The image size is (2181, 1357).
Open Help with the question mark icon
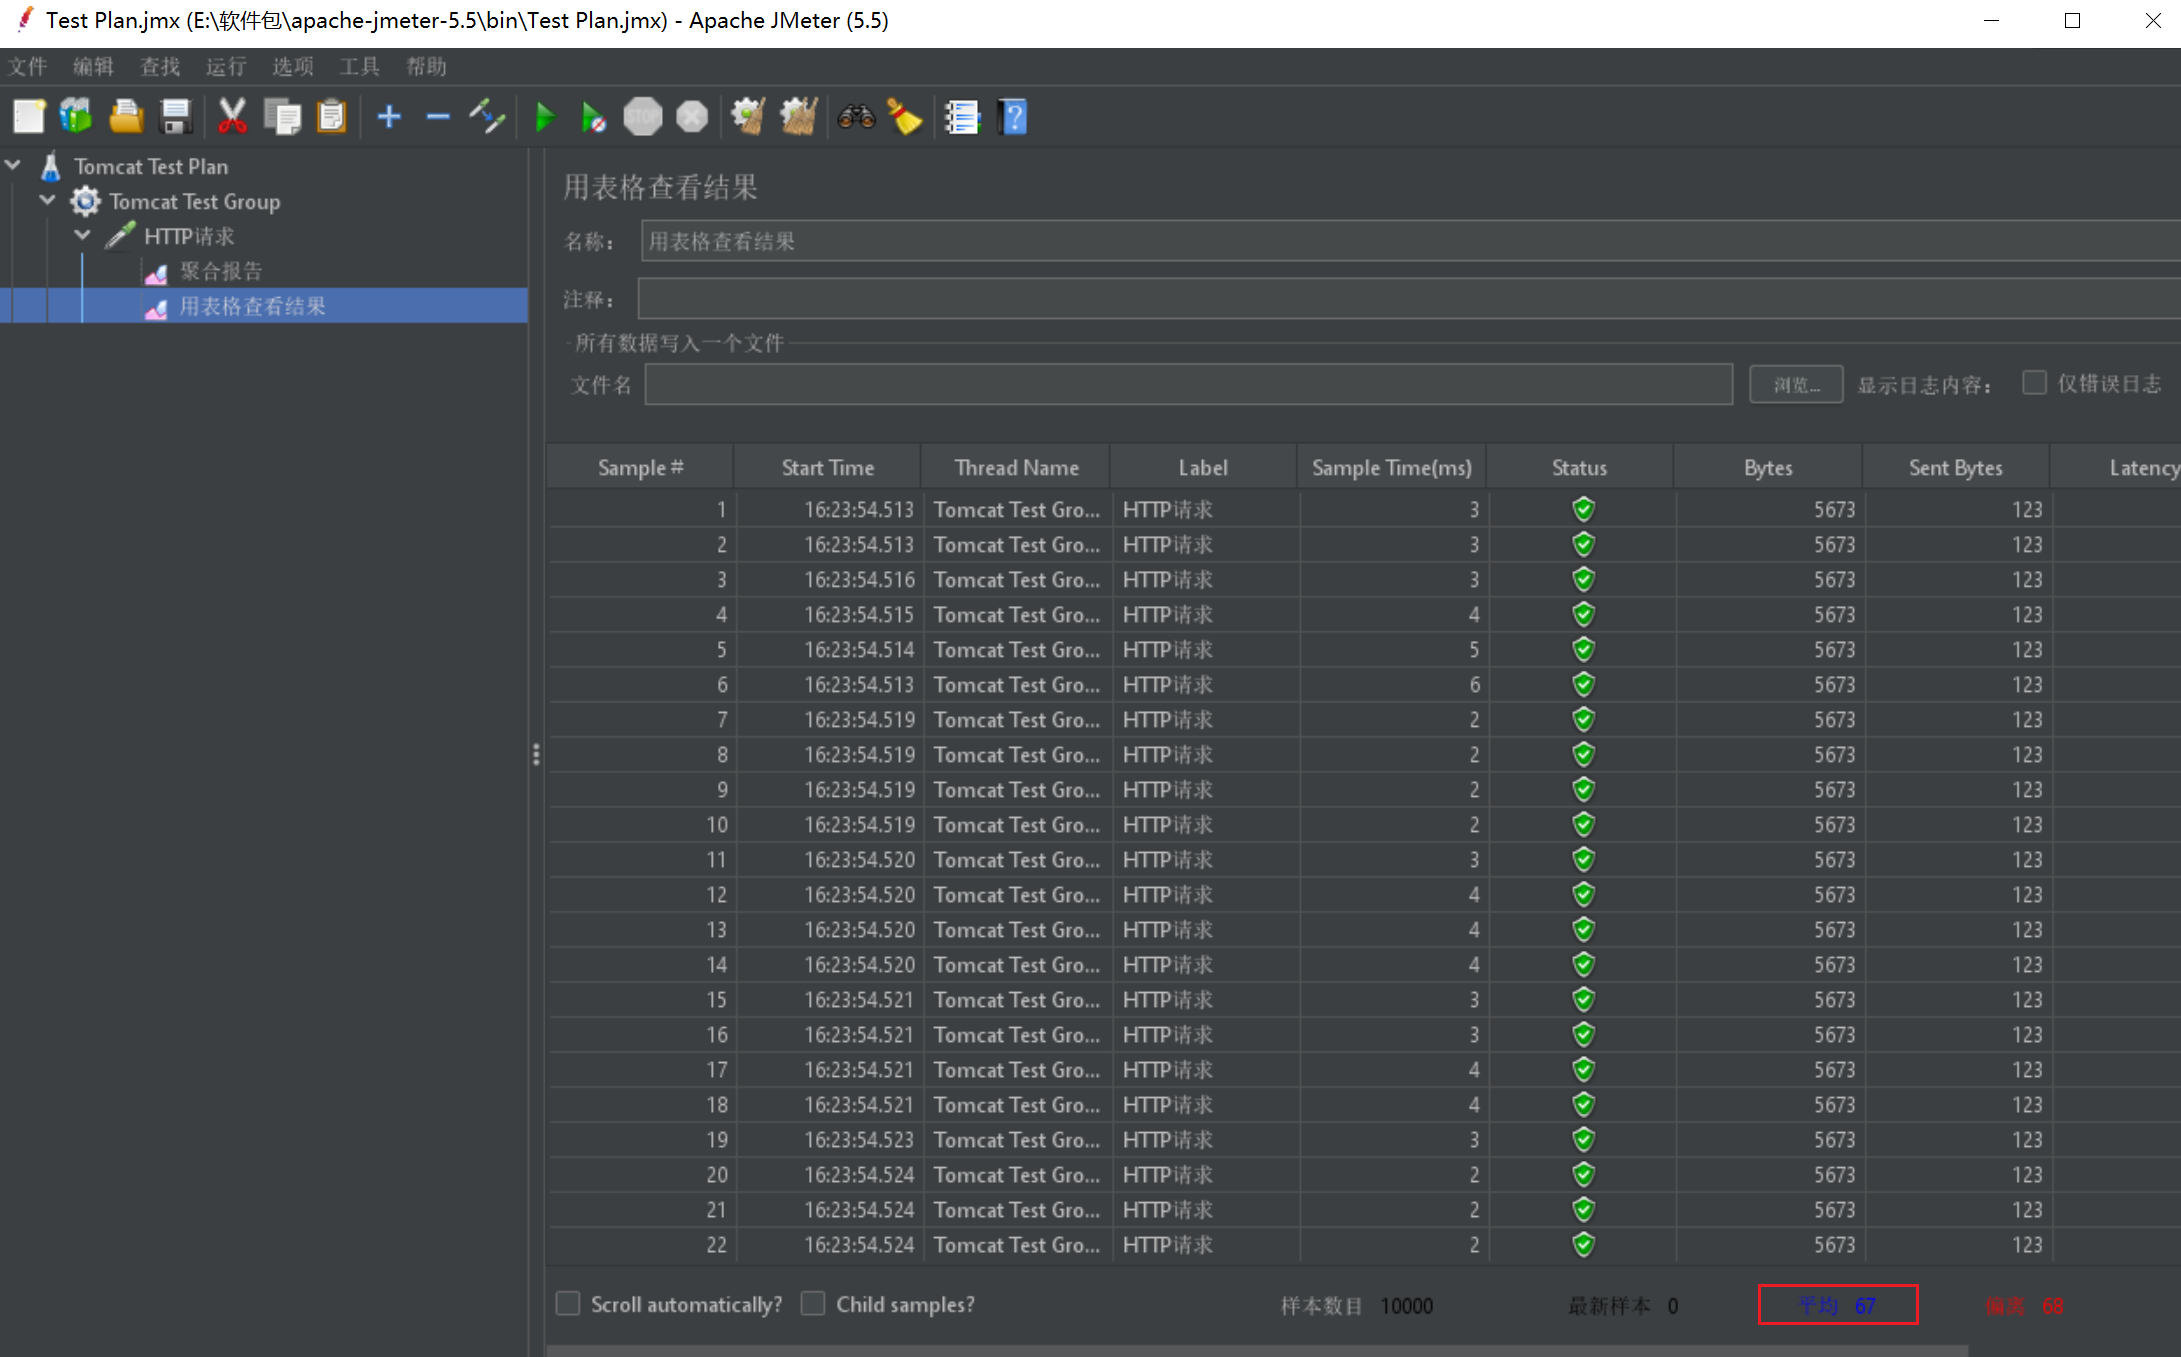(x=1013, y=117)
